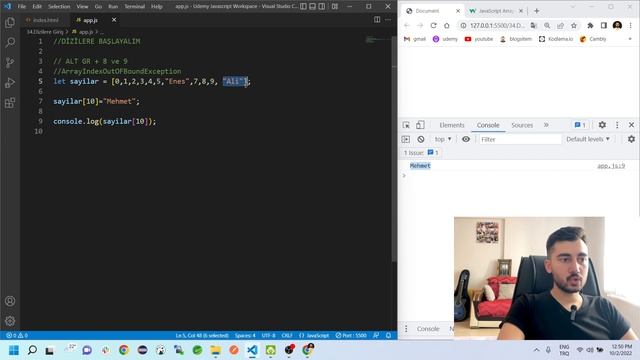640x360 pixels.
Task: Open the Cambly bookmark
Action: click(x=593, y=39)
